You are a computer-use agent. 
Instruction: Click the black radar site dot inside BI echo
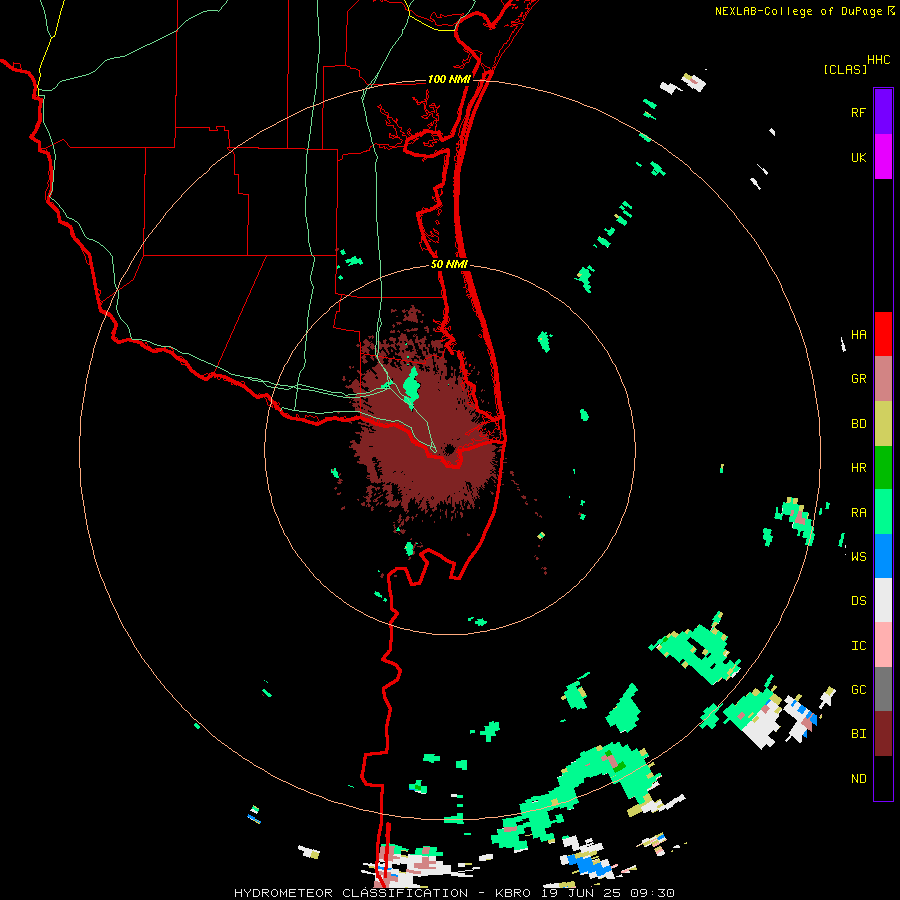click(x=449, y=449)
